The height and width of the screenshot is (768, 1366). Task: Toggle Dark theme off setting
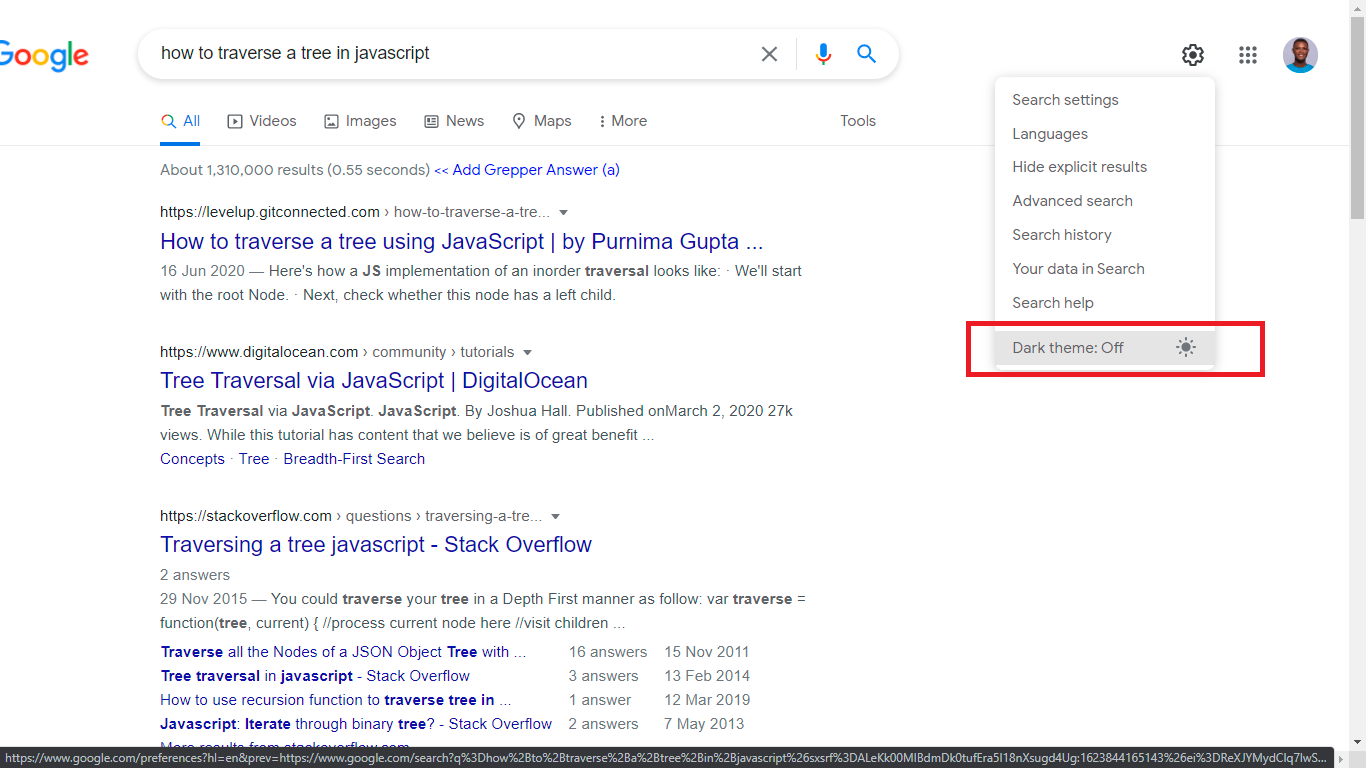pos(1105,348)
